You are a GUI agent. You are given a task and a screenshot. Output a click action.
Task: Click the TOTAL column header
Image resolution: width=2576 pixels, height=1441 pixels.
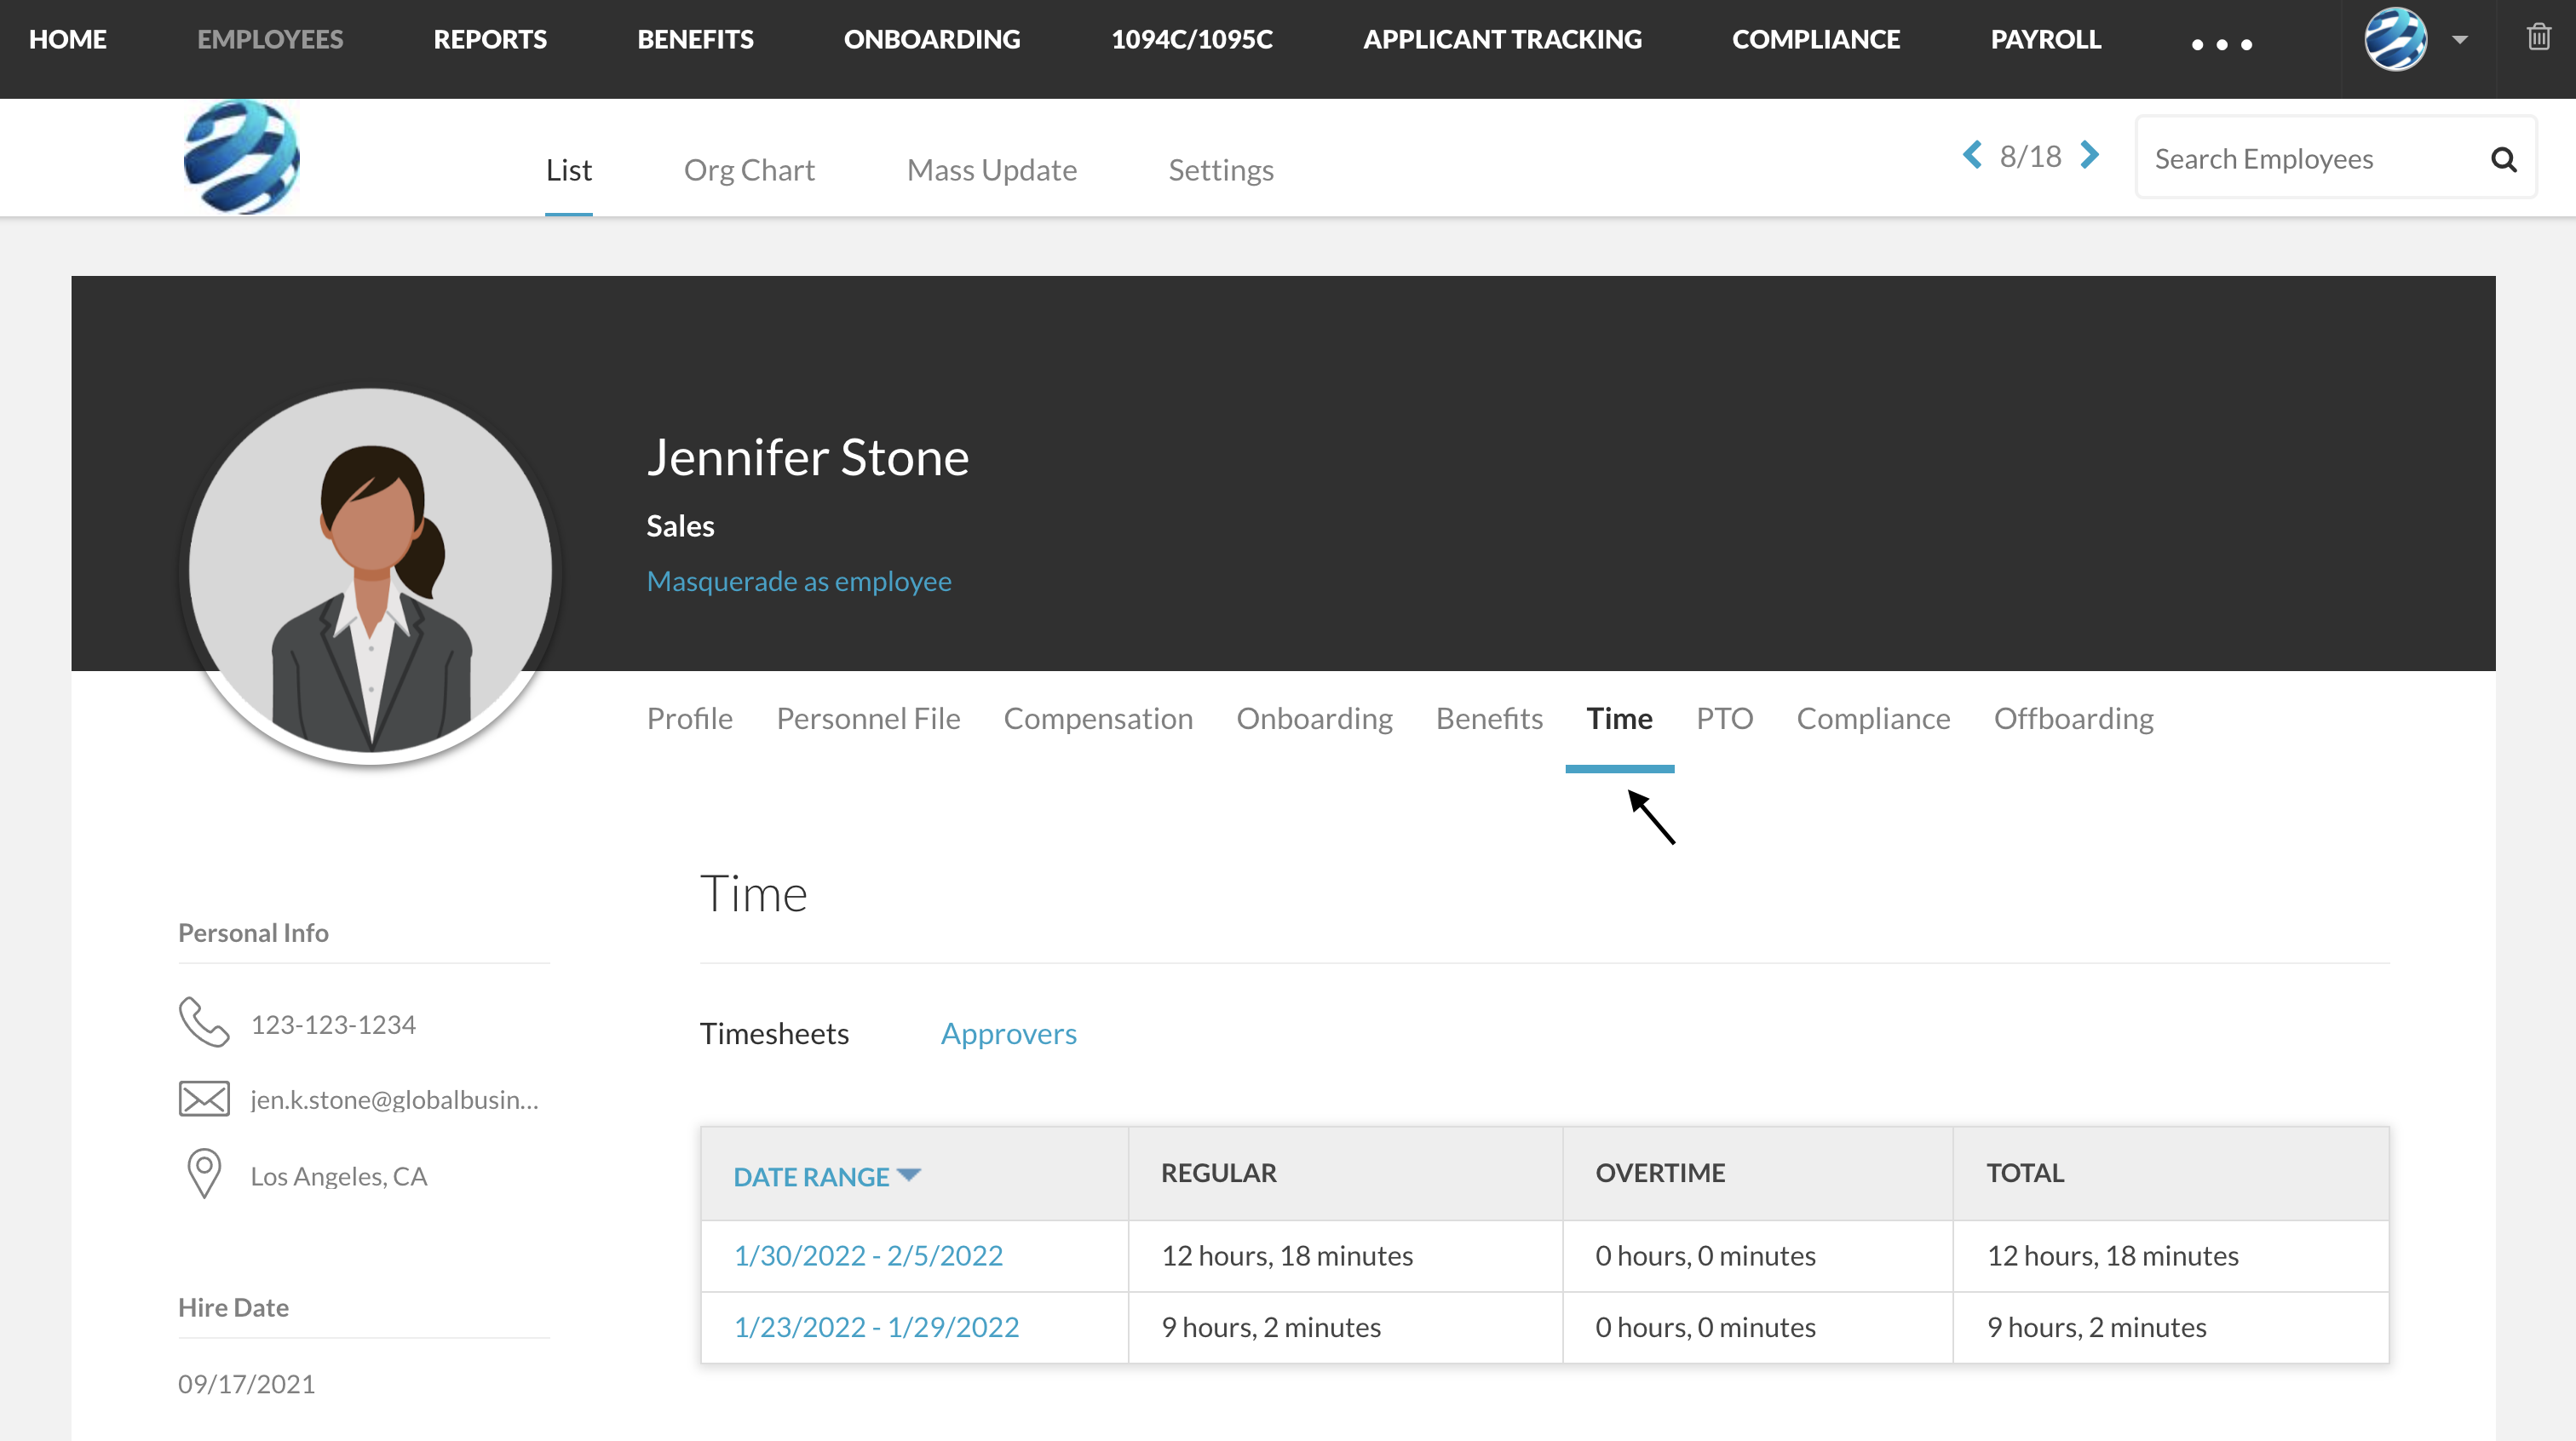[x=2025, y=1173]
